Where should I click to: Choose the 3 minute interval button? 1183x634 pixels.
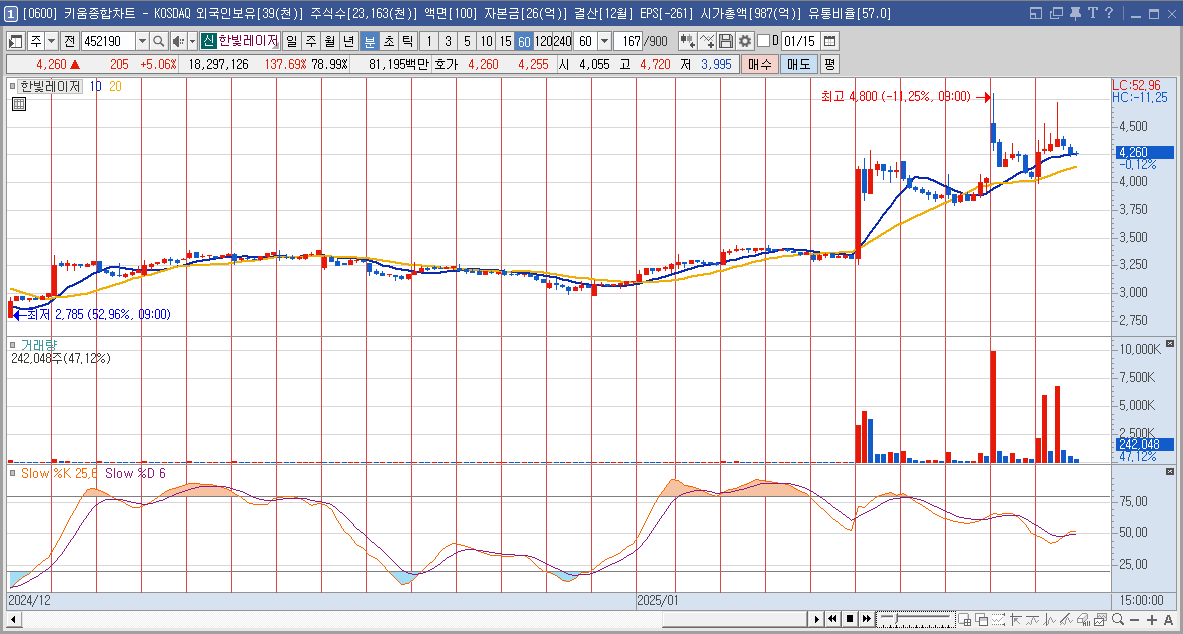(448, 41)
